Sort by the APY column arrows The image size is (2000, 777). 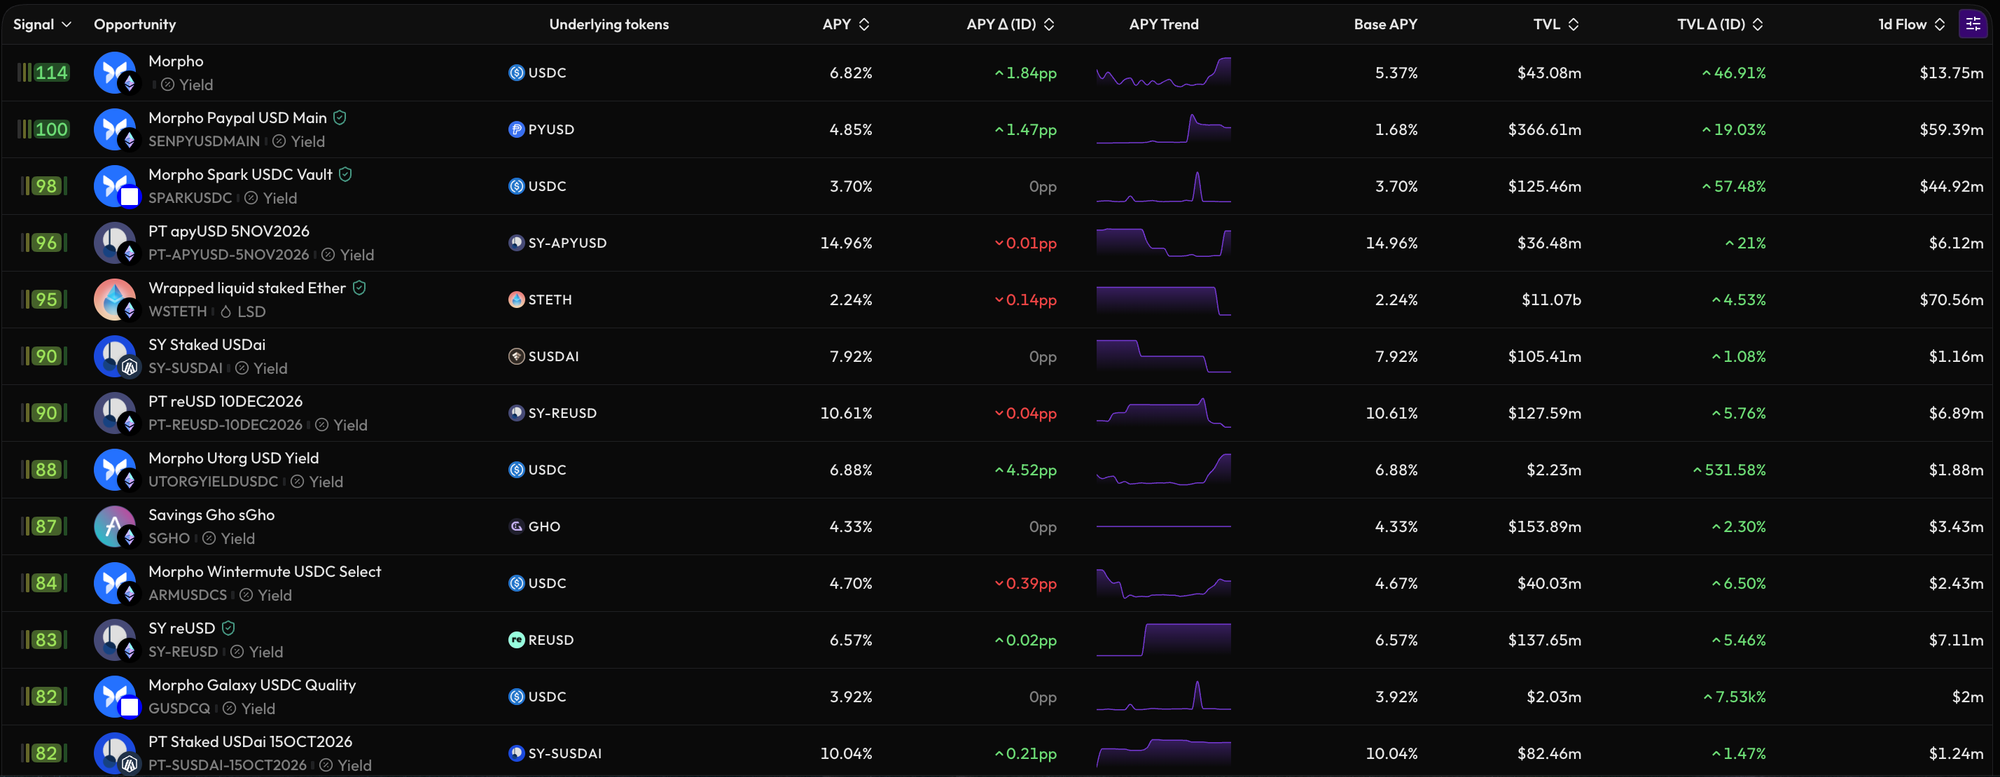pyautogui.click(x=864, y=24)
